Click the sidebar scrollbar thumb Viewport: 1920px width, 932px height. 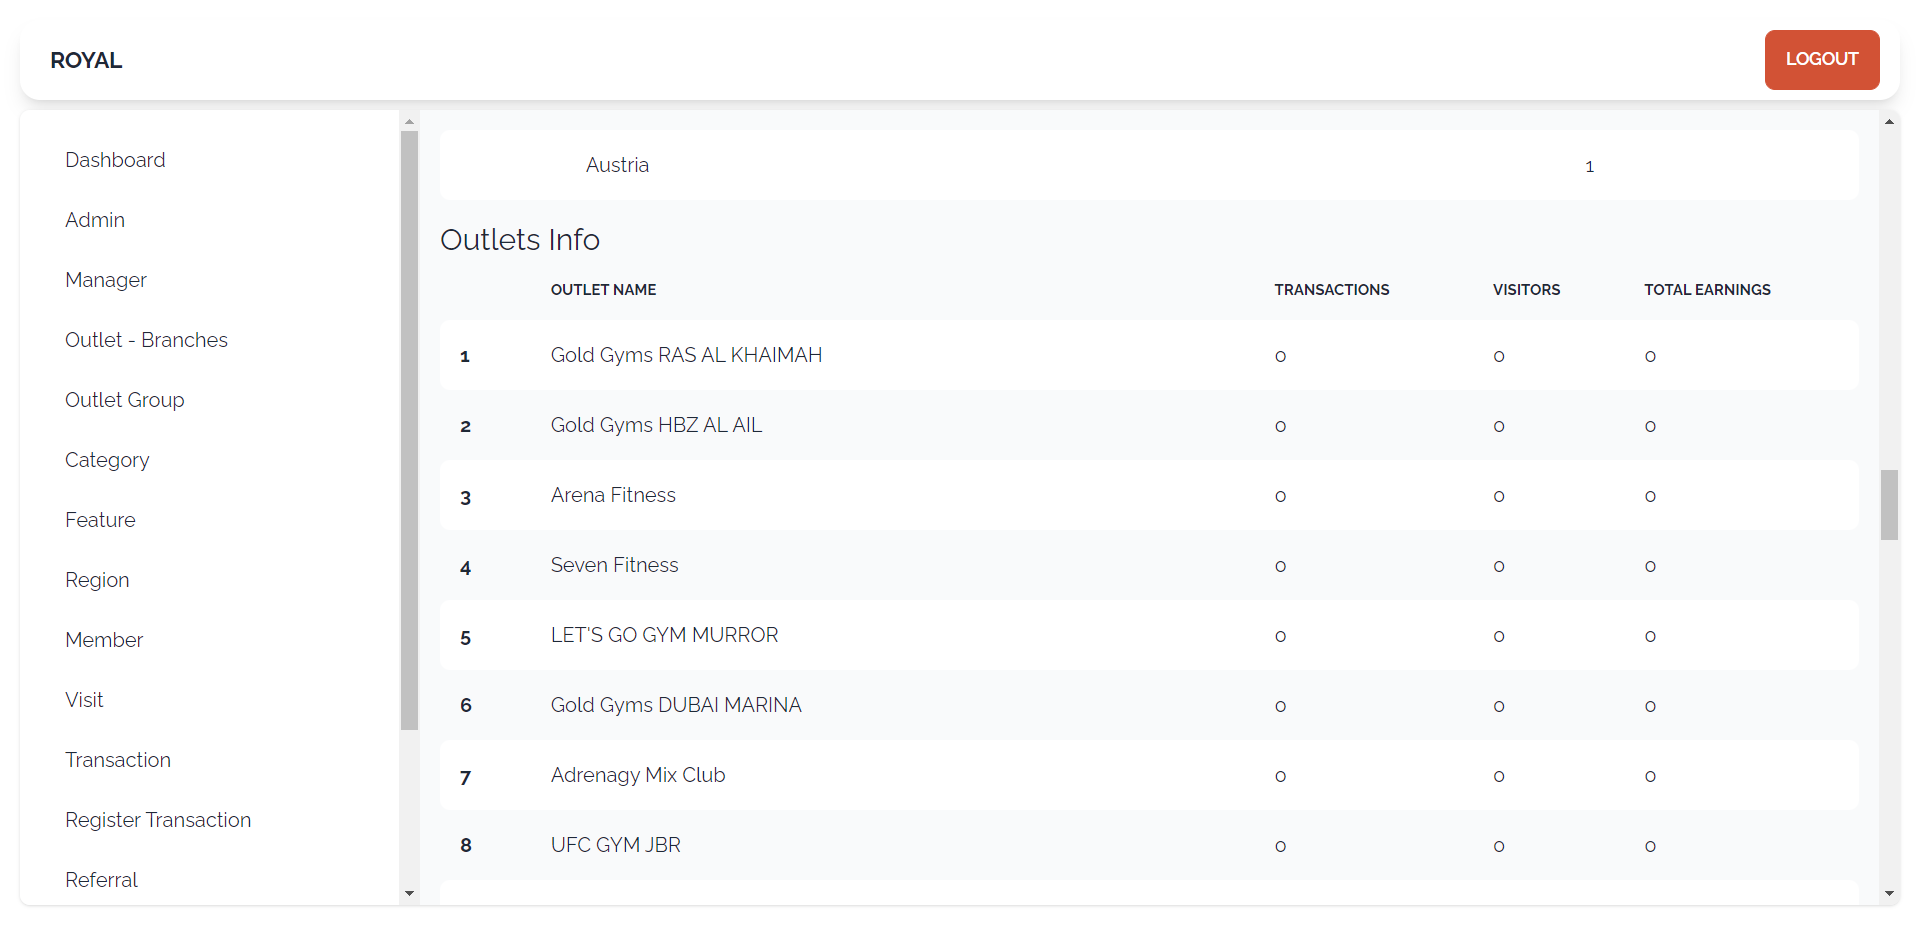click(409, 430)
